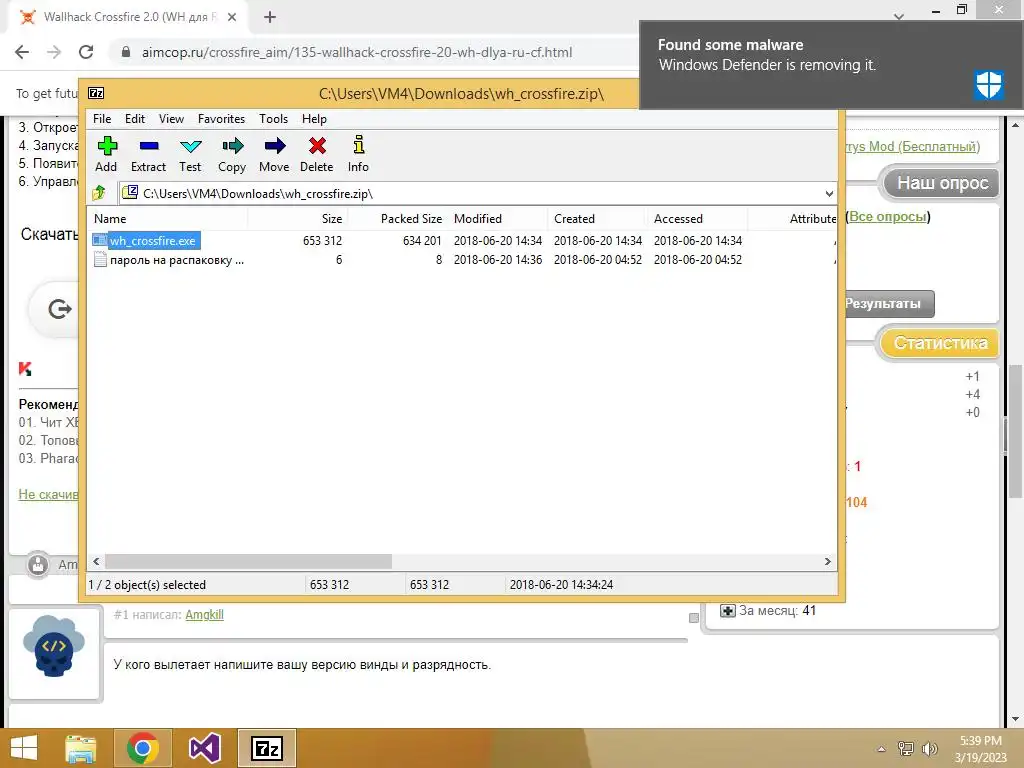Sort by the Accessed column header
Viewport: 1024px width, 768px height.
(697, 219)
